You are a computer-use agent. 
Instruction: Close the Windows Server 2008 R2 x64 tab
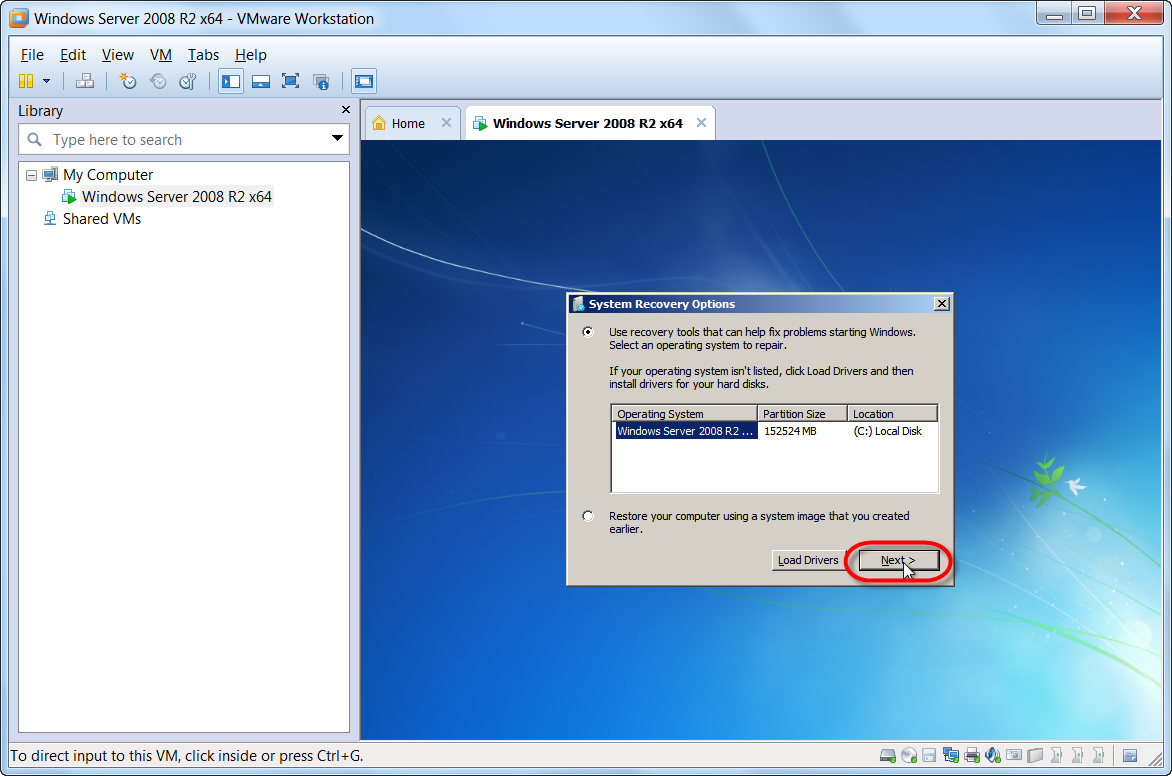701,123
